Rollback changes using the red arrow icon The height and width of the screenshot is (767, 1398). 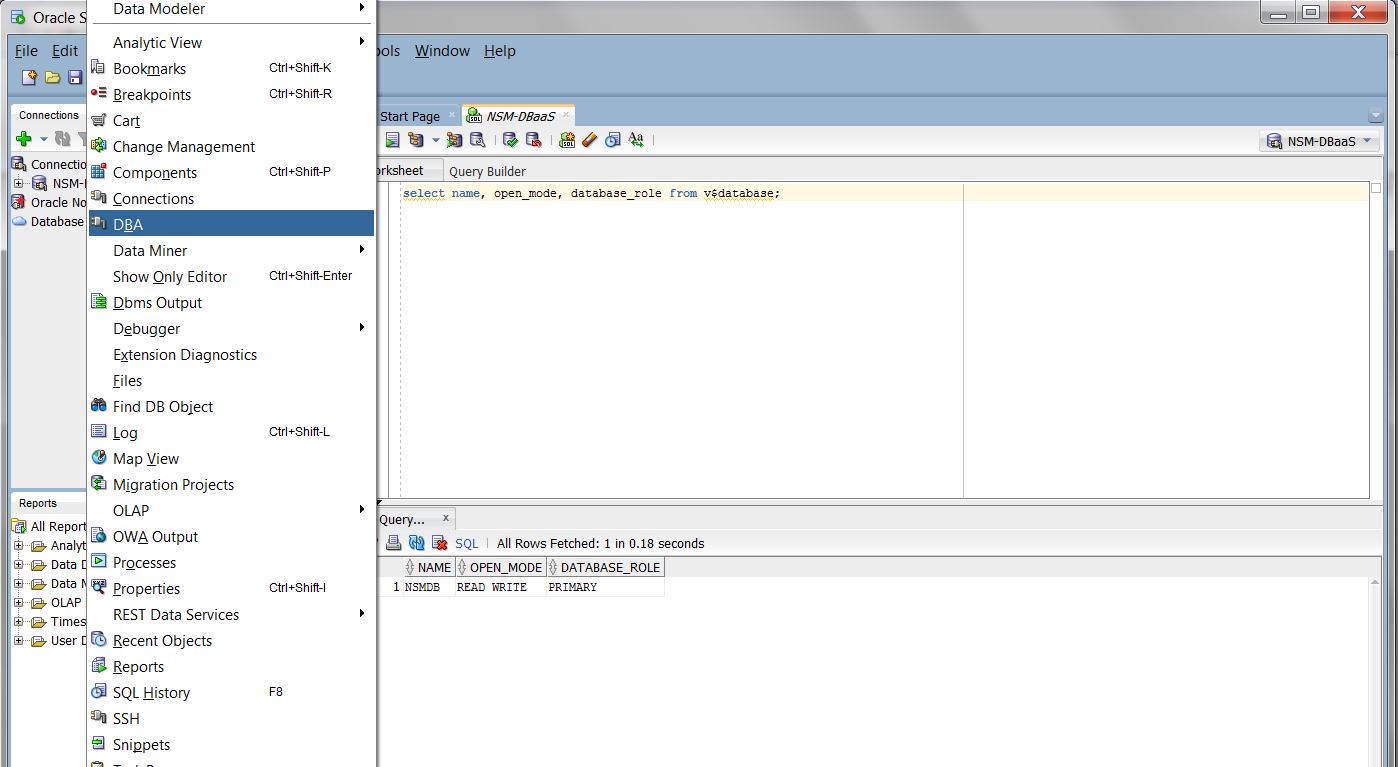pos(533,139)
